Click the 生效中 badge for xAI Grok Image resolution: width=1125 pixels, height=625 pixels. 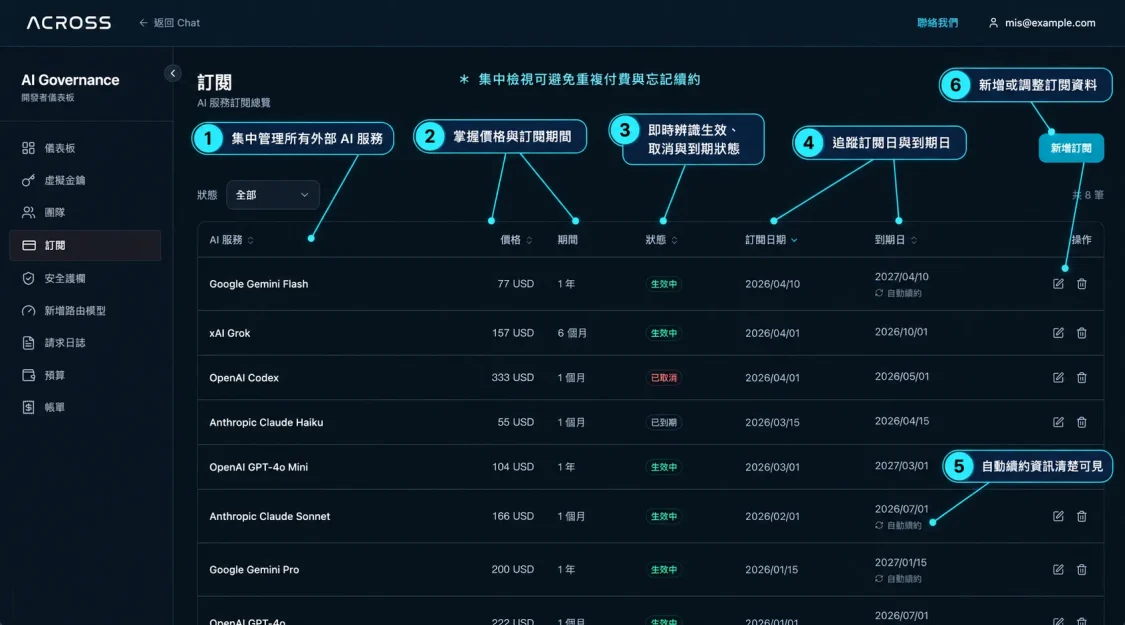pyautogui.click(x=664, y=333)
